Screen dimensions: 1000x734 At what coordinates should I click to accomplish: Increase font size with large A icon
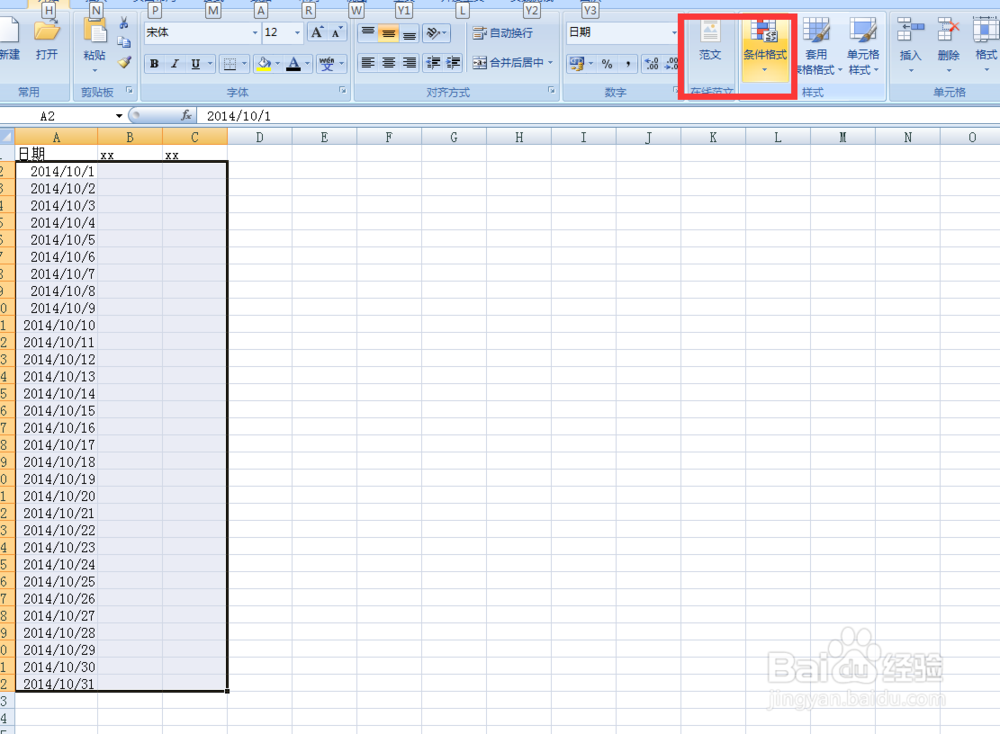317,33
